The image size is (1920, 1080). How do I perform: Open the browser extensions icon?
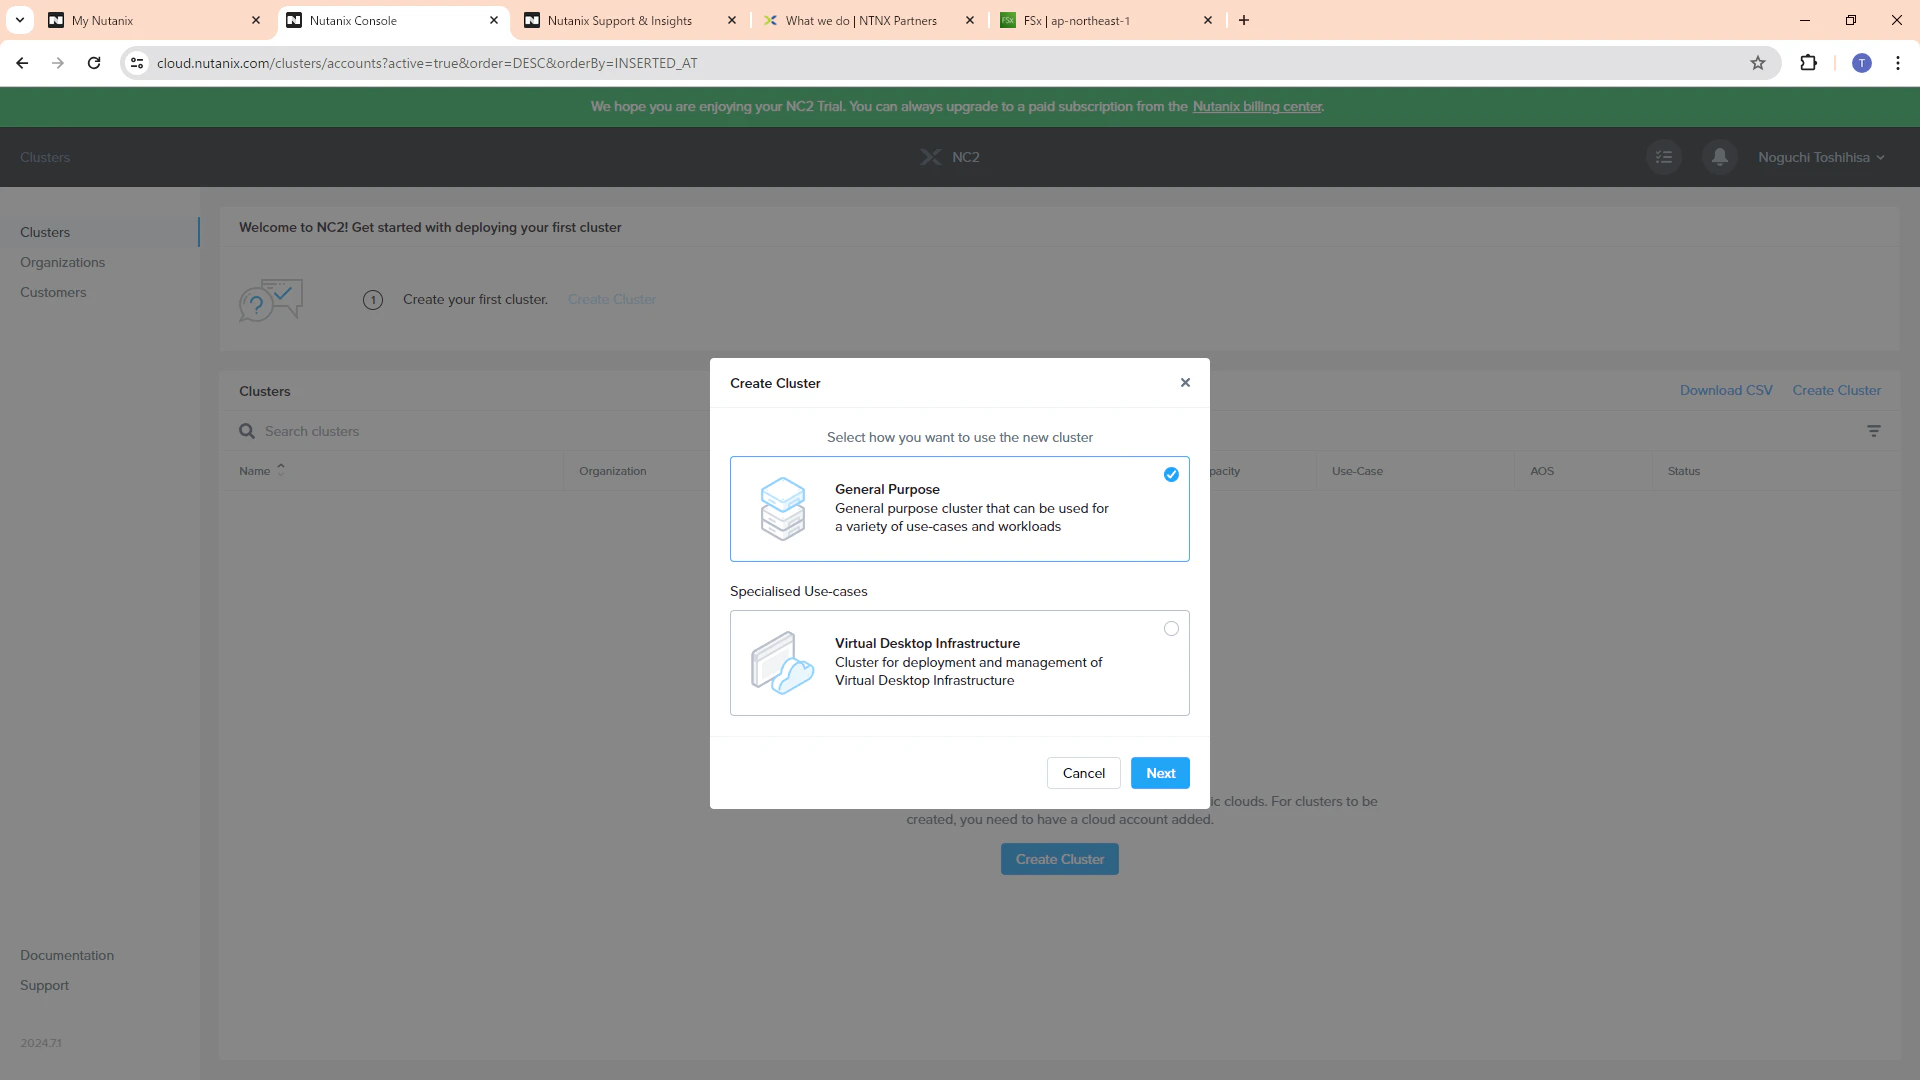pyautogui.click(x=1808, y=63)
